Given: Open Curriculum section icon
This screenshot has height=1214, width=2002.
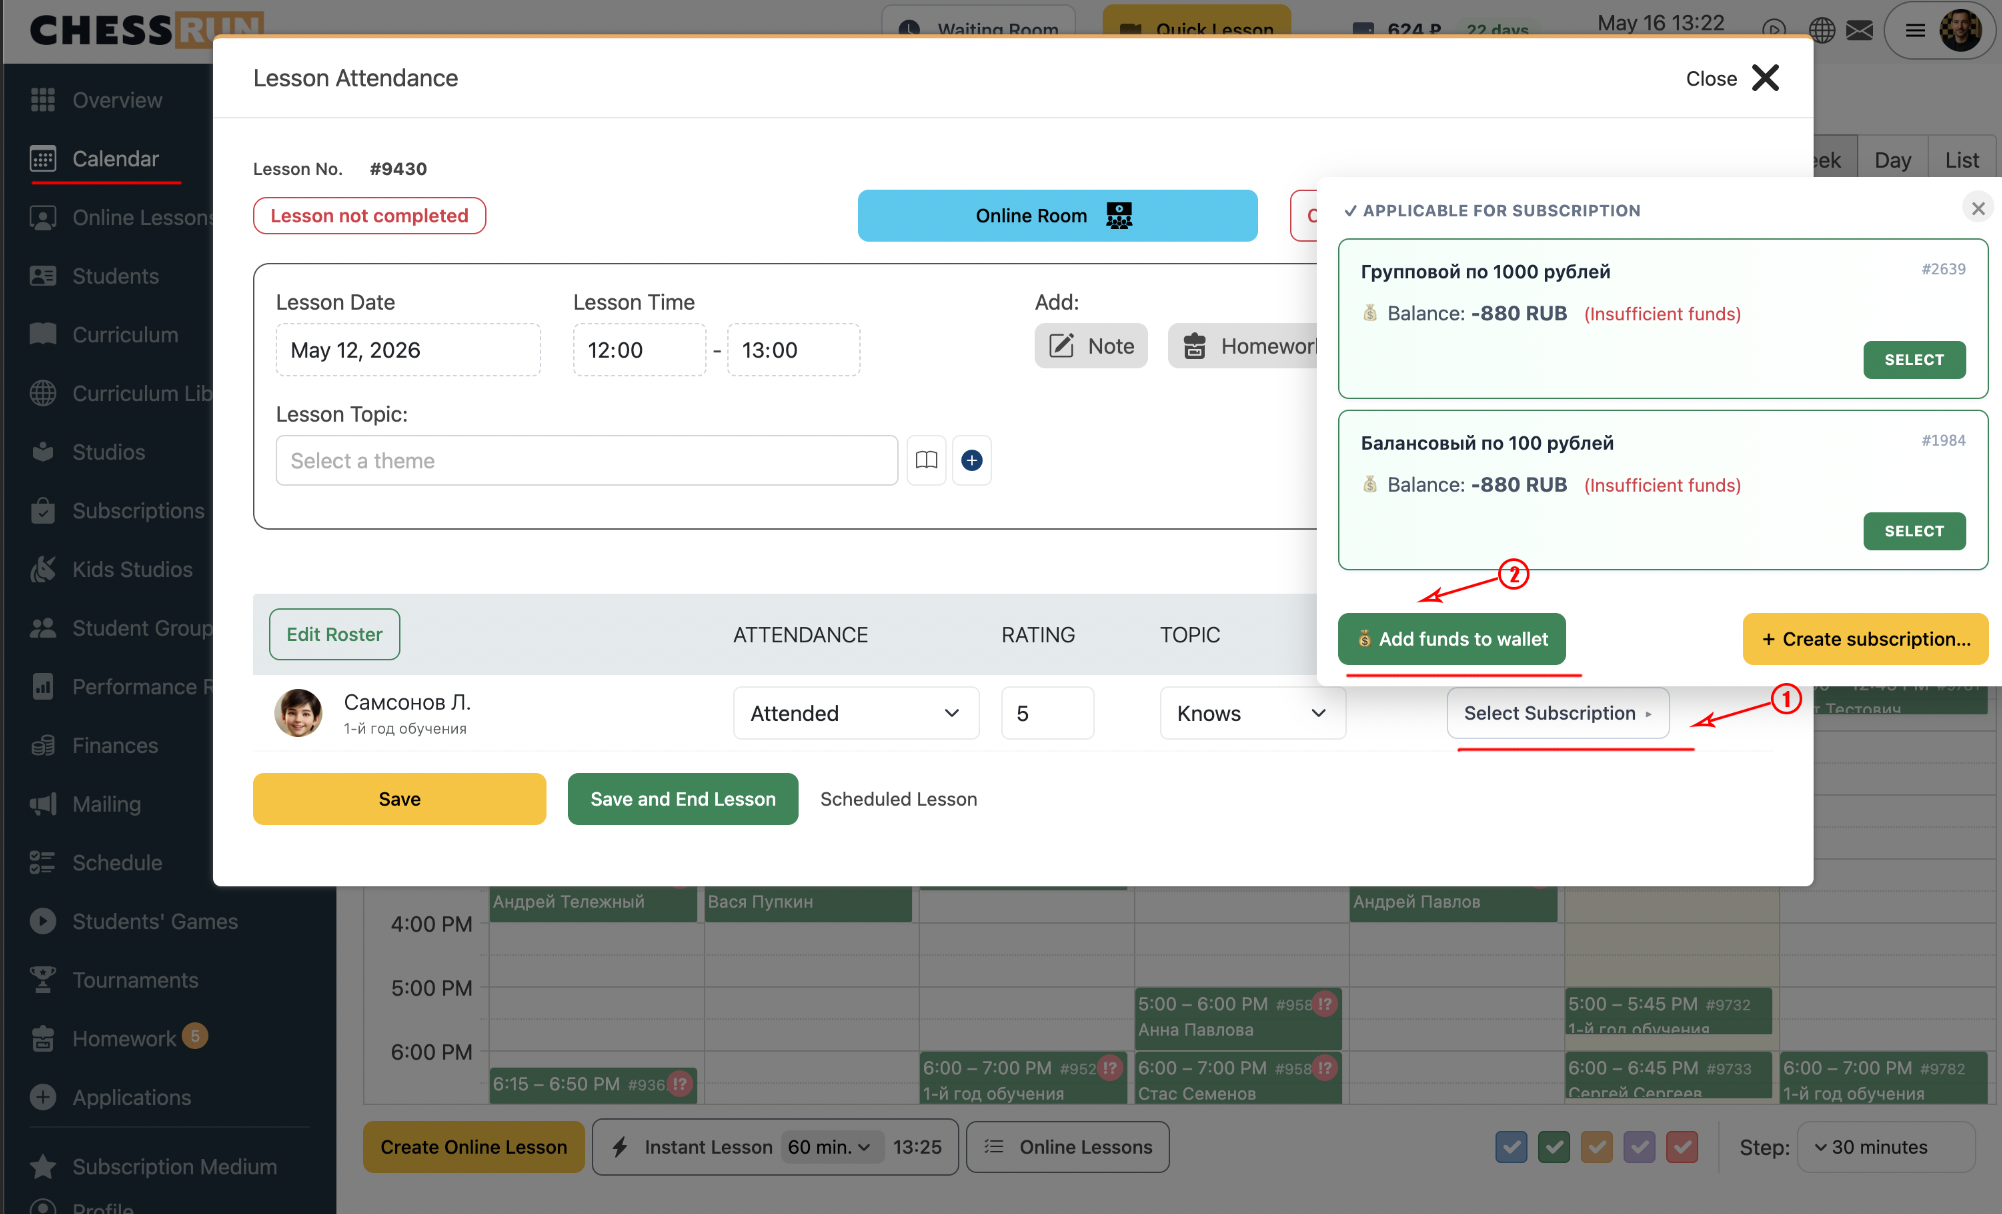Looking at the screenshot, I should [43, 334].
